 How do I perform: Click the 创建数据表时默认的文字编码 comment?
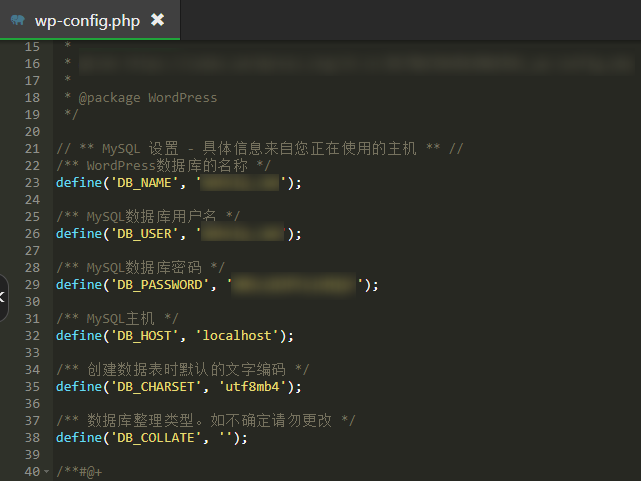point(183,369)
